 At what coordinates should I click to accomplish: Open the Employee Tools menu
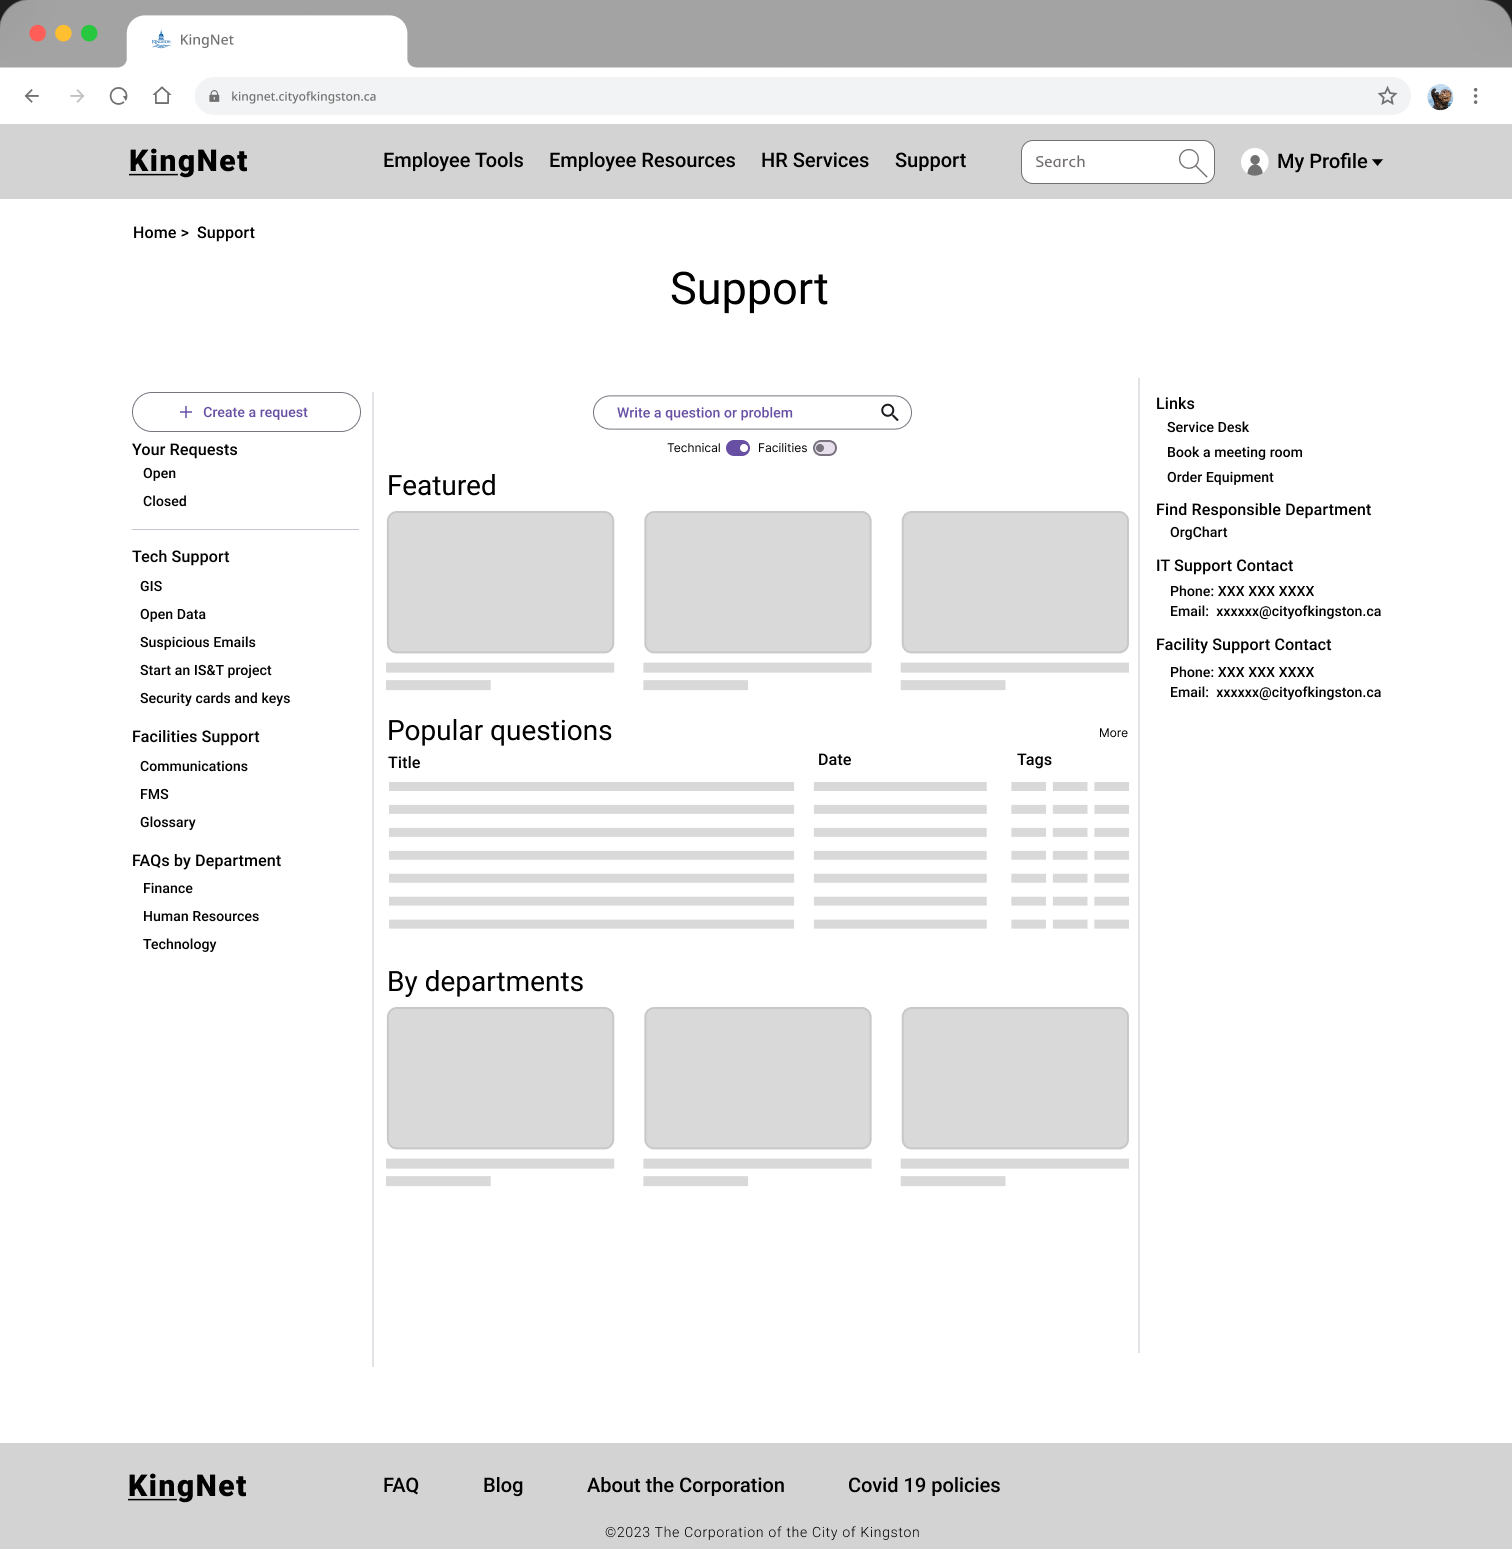[453, 161]
